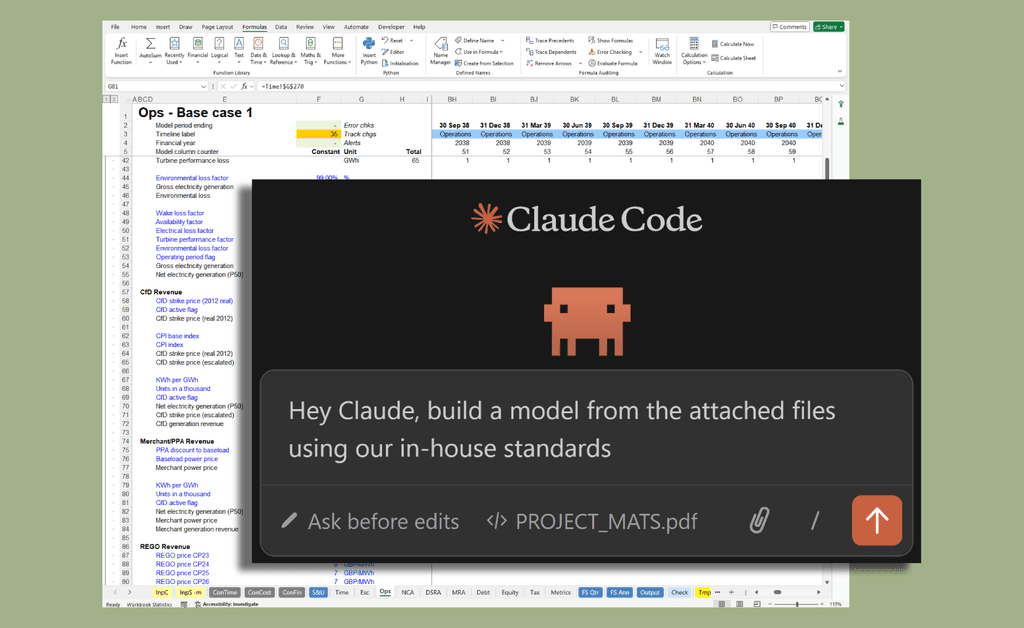The width and height of the screenshot is (1024, 628).
Task: Click the paperclip attach icon in Claude Code
Action: (759, 520)
